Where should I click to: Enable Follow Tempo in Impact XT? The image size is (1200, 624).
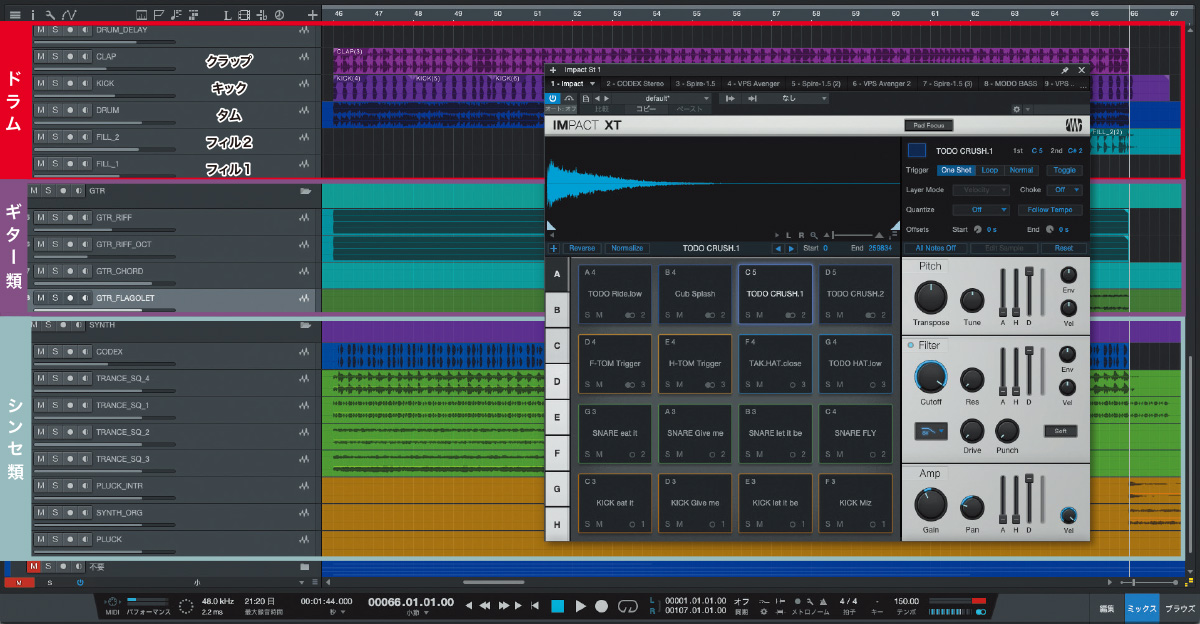(x=1050, y=210)
